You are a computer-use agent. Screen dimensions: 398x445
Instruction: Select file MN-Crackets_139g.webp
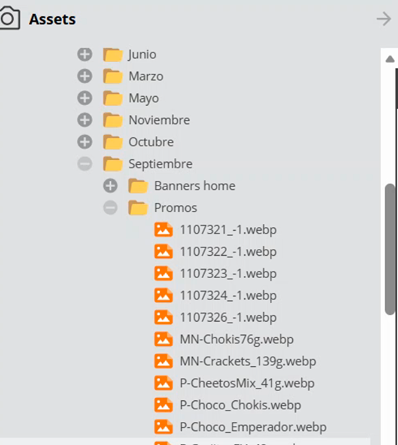pos(248,361)
